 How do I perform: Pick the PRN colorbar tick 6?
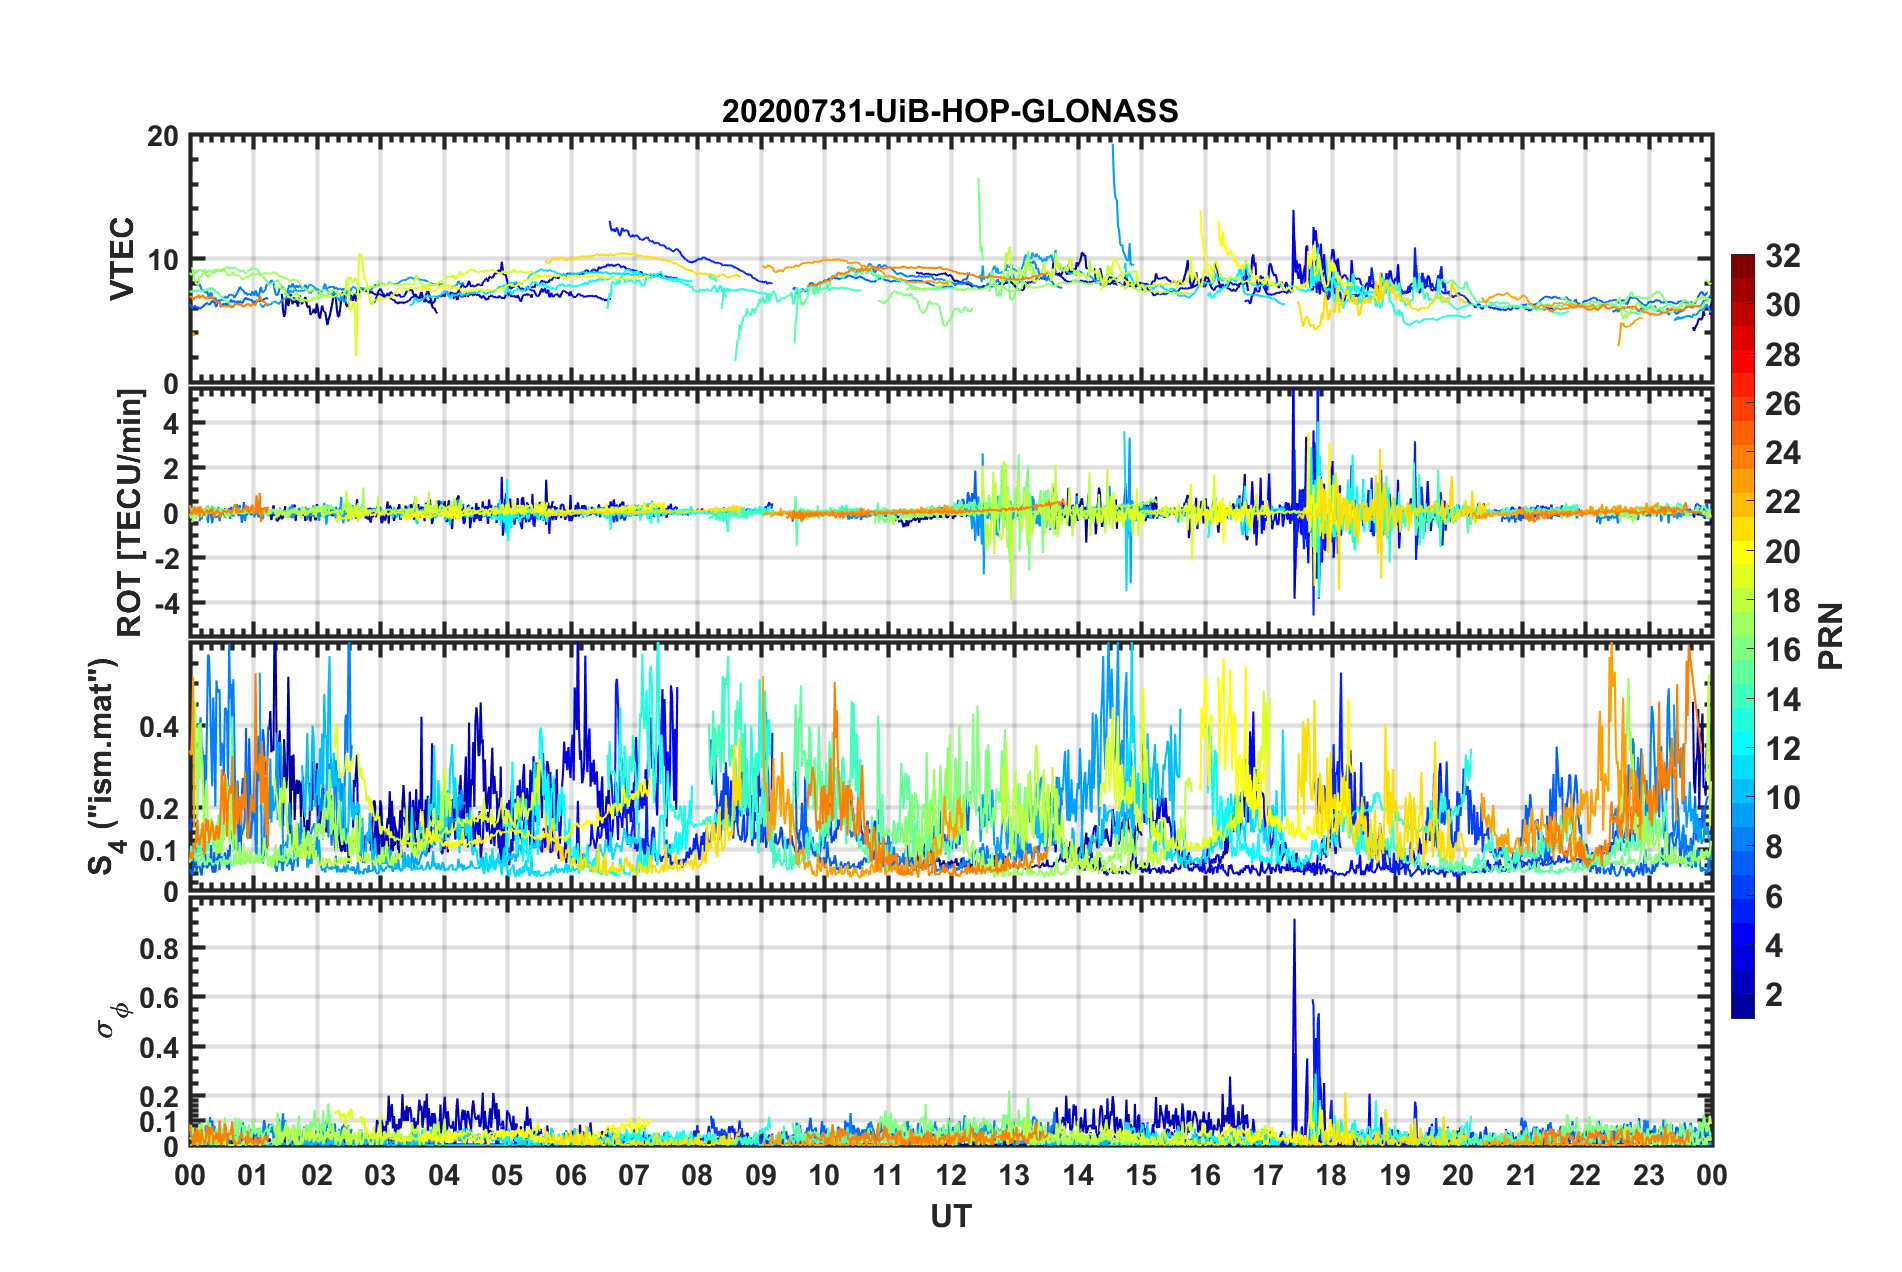tap(1774, 897)
